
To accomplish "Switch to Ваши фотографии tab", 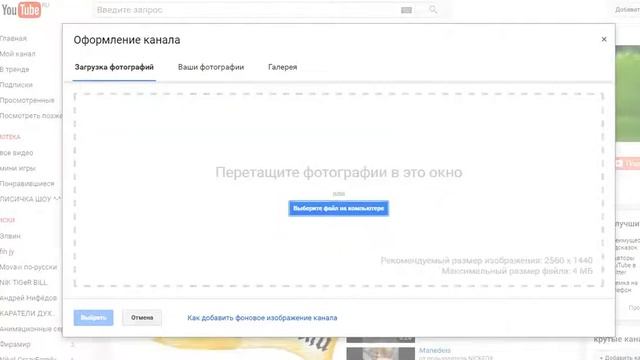I will (211, 67).
